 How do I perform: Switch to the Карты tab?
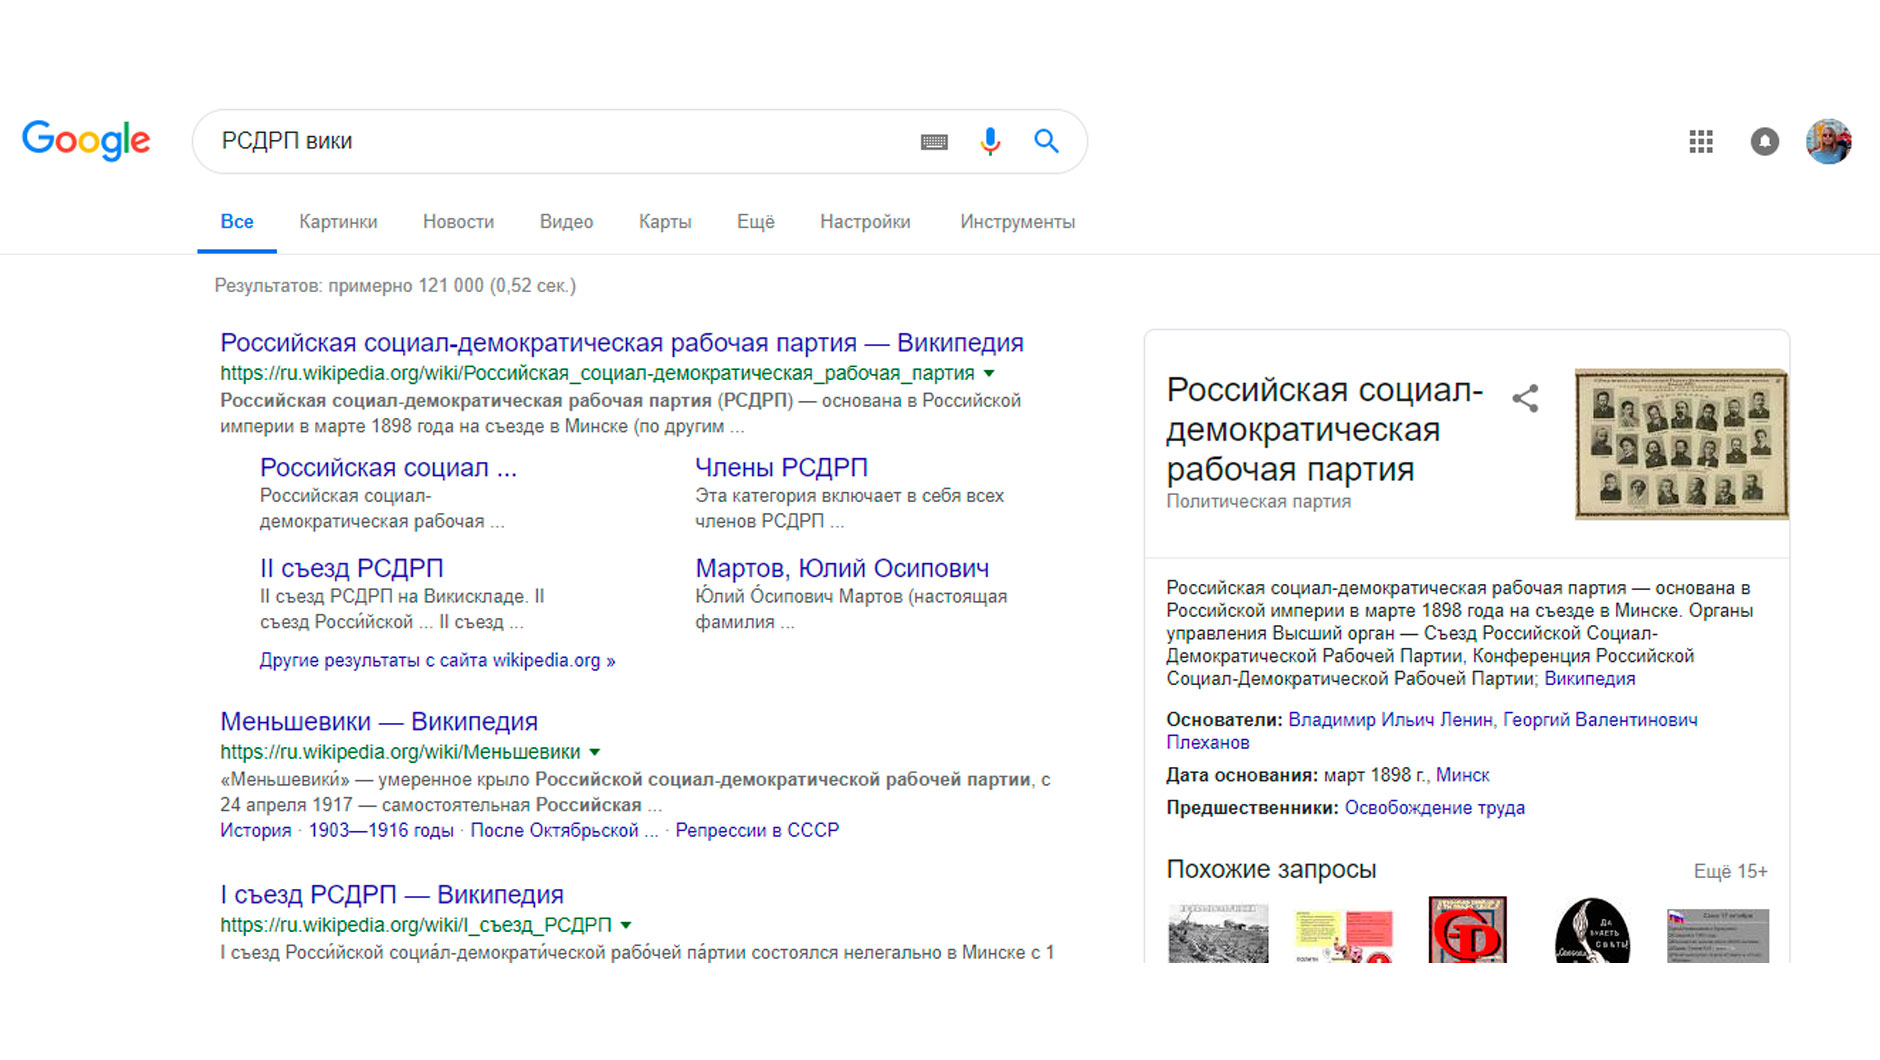(x=665, y=222)
